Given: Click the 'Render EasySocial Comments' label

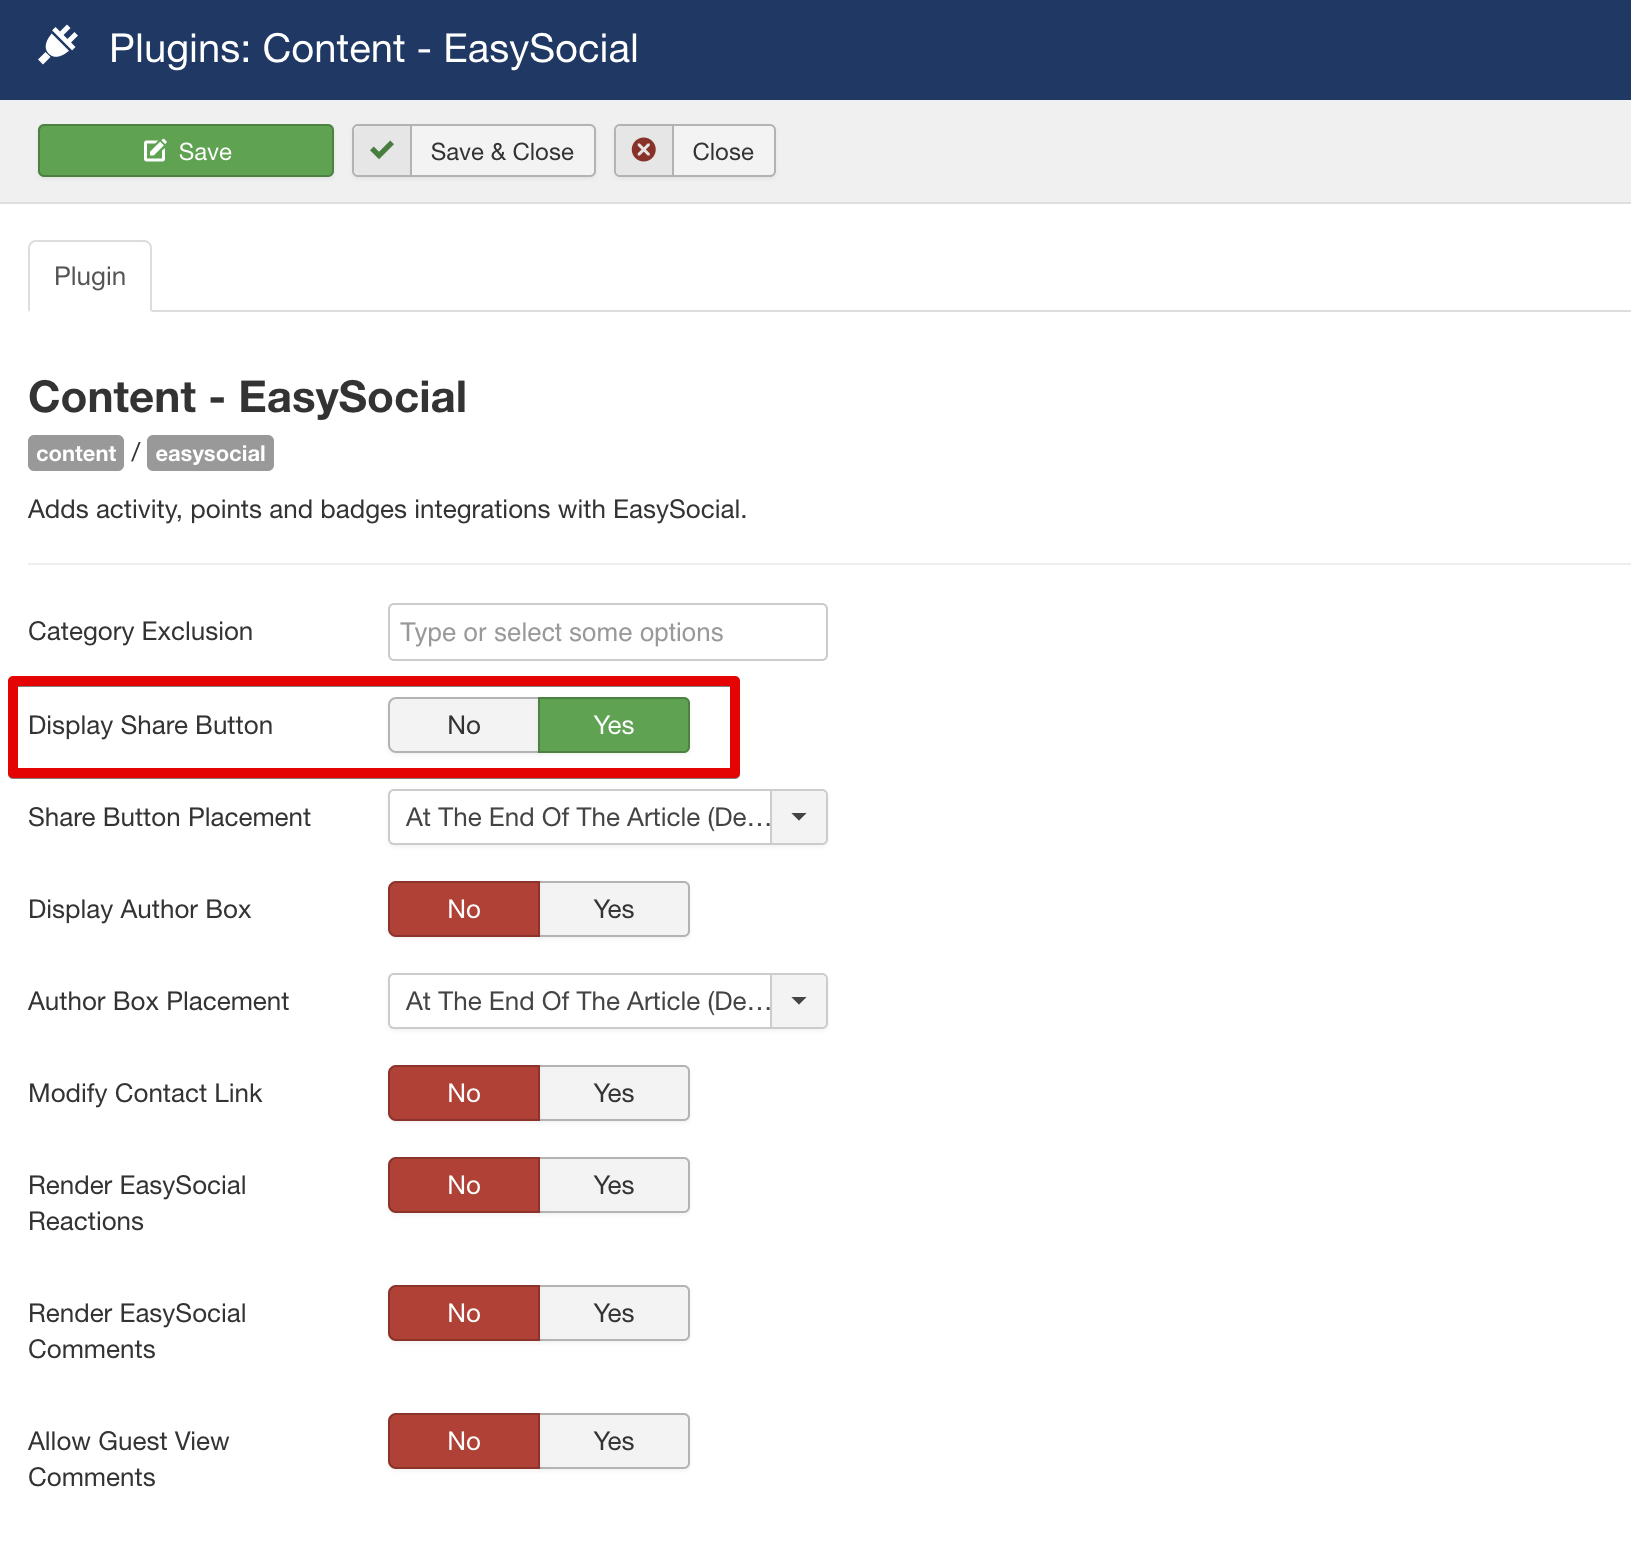Looking at the screenshot, I should coord(137,1331).
